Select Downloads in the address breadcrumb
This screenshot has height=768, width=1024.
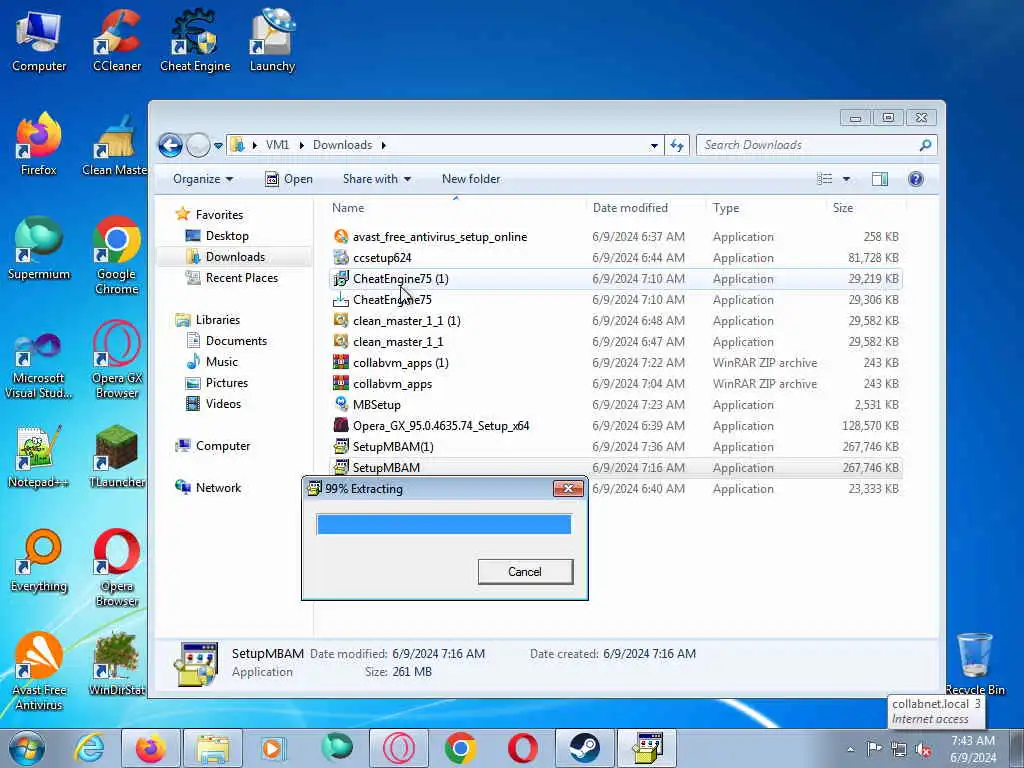[x=342, y=145]
